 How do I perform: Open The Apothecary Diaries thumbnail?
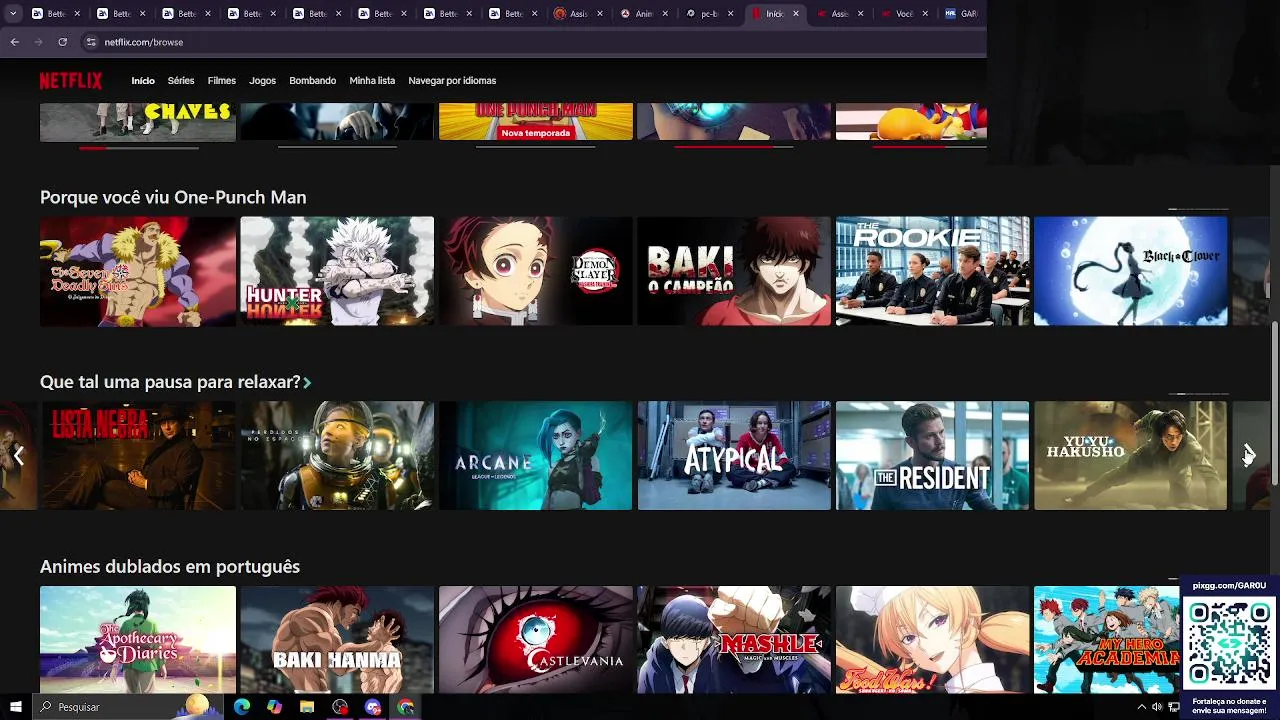coord(138,639)
